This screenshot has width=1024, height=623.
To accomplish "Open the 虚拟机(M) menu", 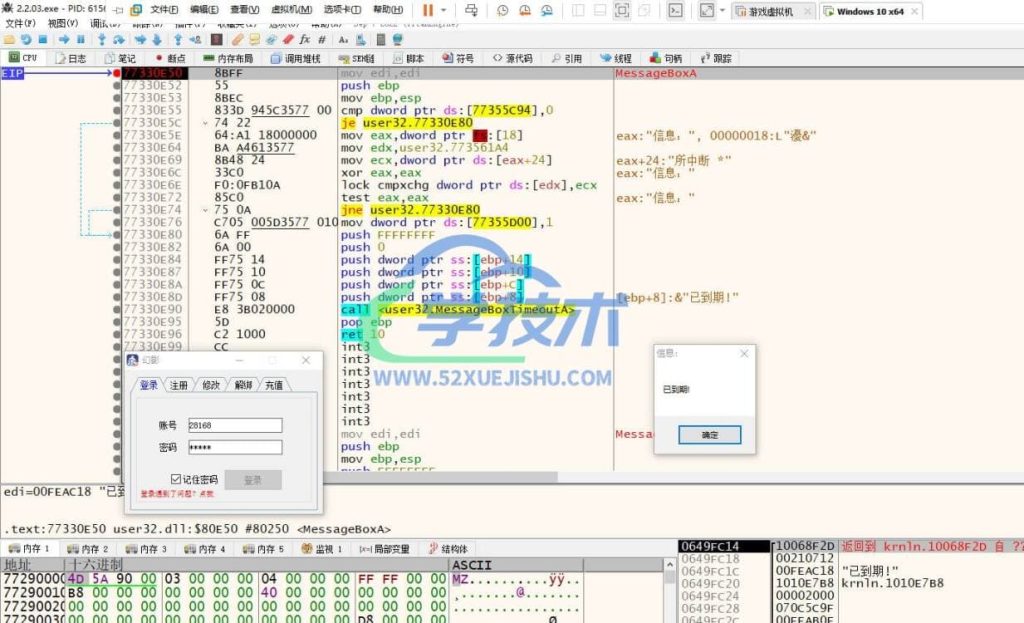I will [x=294, y=10].
